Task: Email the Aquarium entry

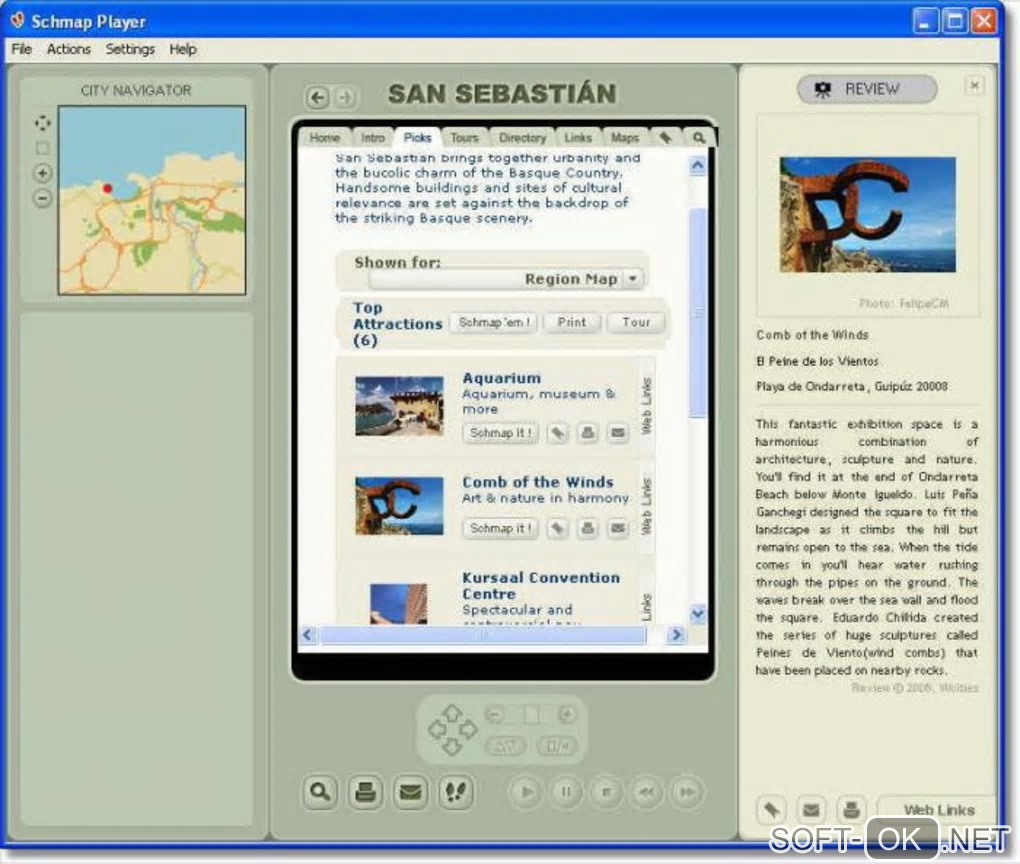Action: point(618,433)
